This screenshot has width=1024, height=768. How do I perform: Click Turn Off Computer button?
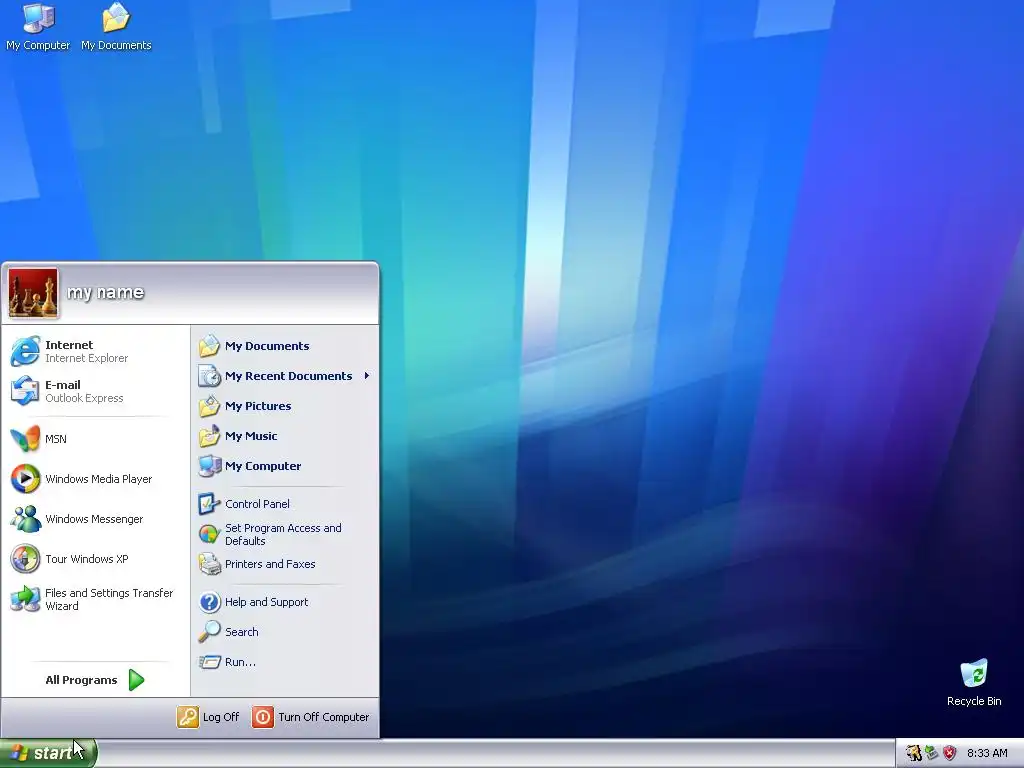click(x=311, y=717)
